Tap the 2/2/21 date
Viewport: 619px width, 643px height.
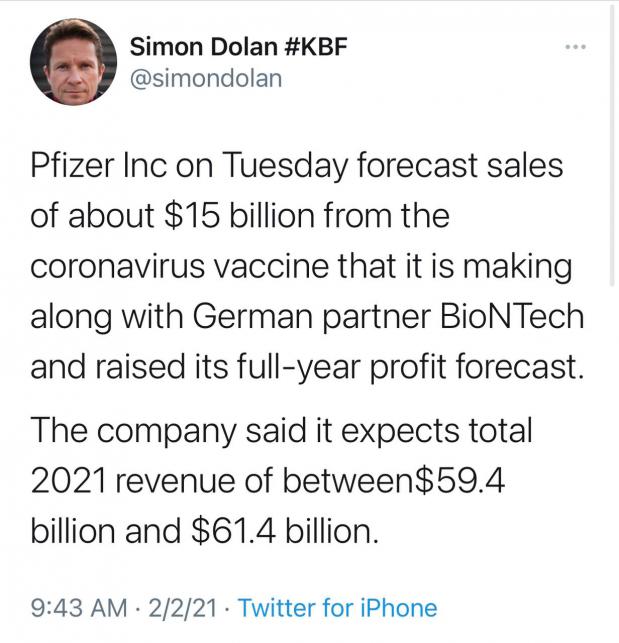click(183, 607)
